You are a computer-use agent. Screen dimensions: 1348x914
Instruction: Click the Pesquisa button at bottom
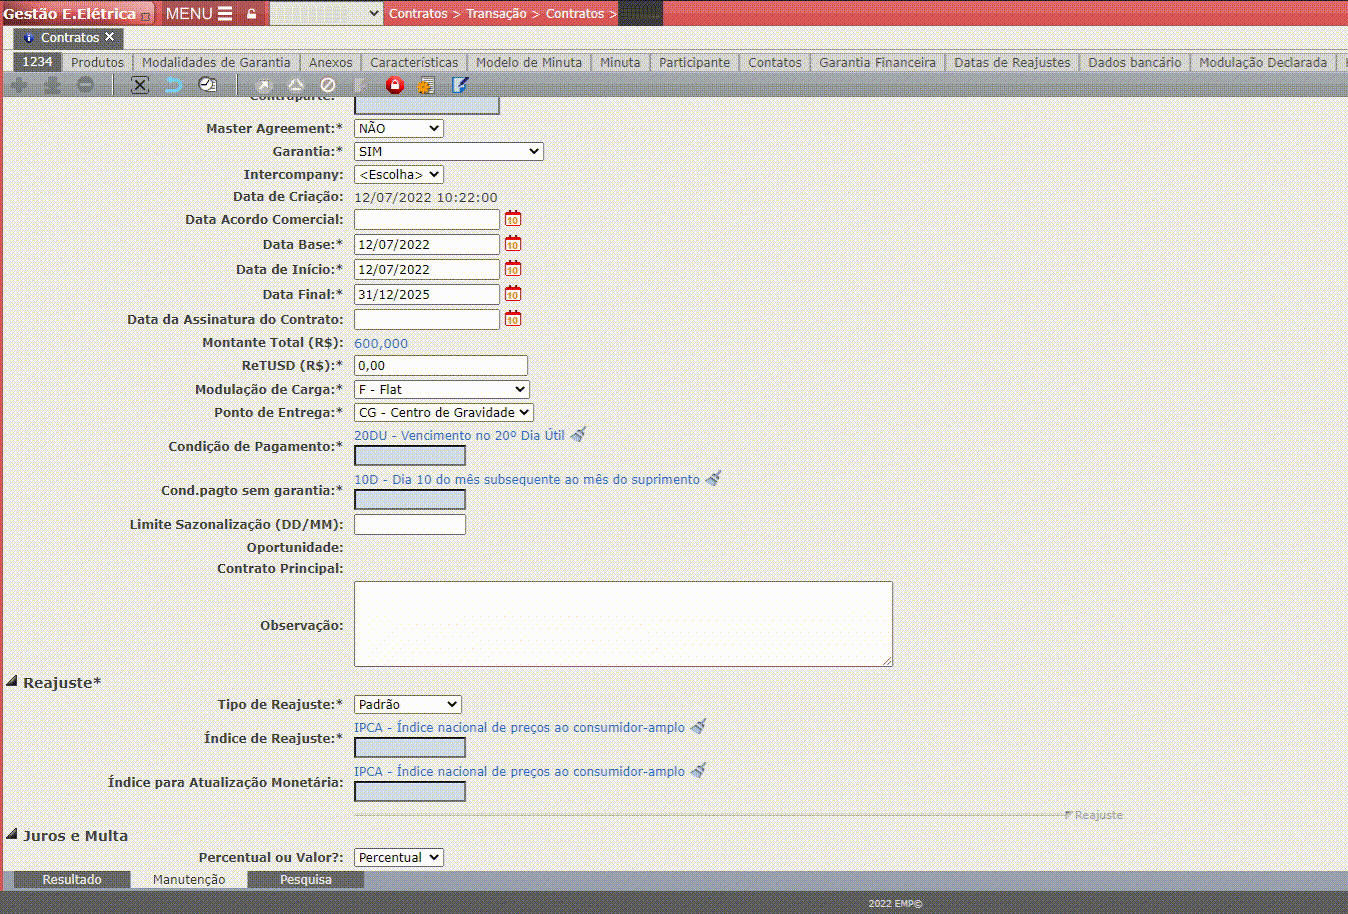point(305,880)
